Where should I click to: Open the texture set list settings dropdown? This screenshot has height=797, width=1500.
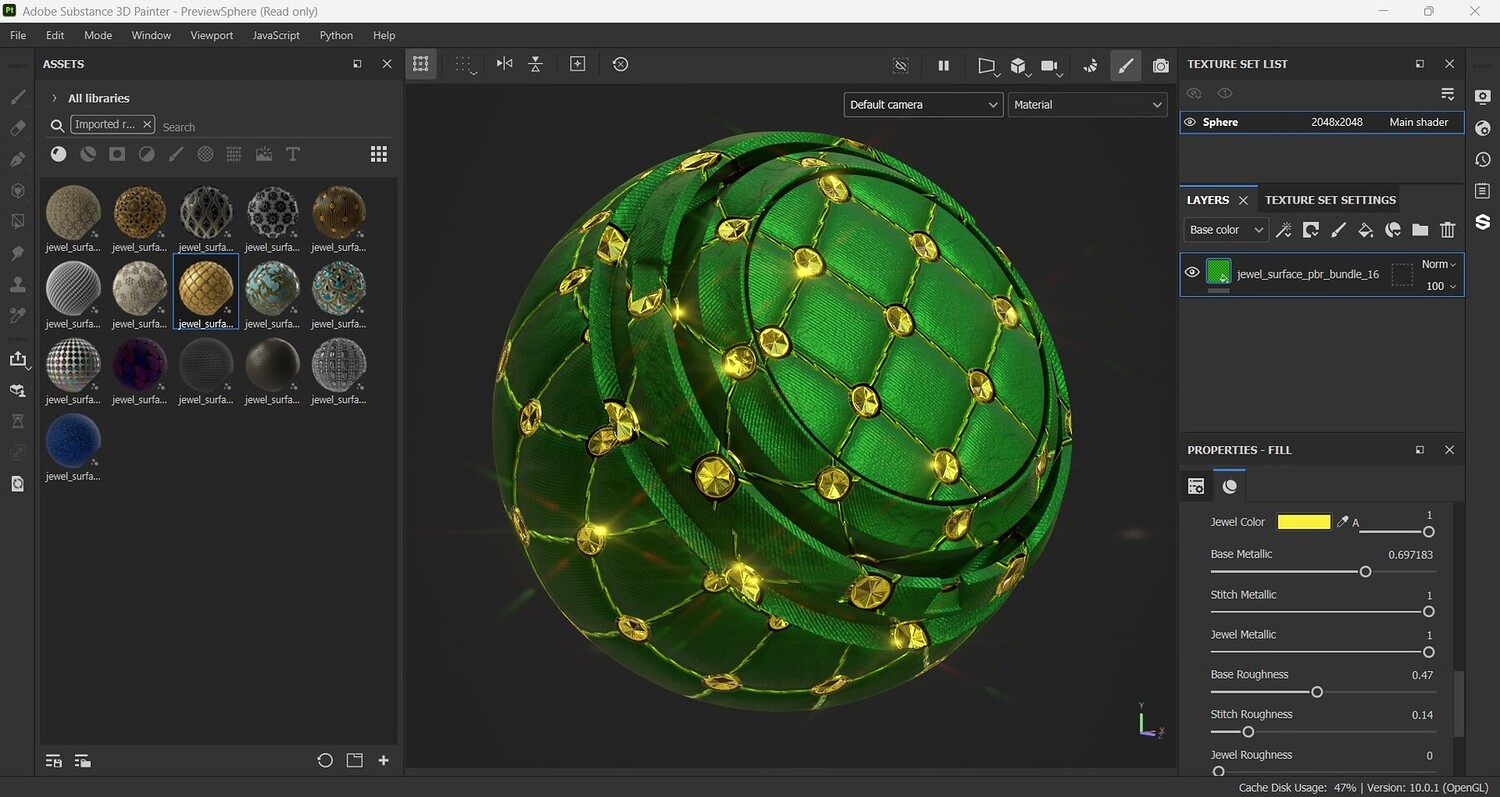tap(1447, 94)
